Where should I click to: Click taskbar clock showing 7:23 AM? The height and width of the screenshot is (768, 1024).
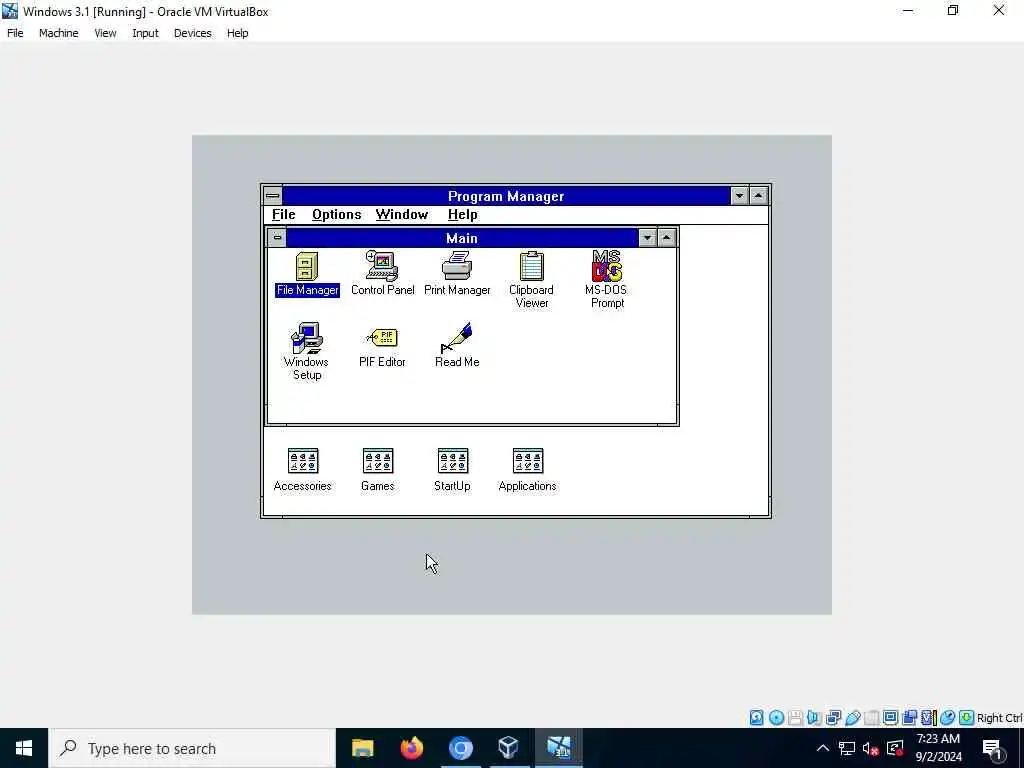pos(938,748)
